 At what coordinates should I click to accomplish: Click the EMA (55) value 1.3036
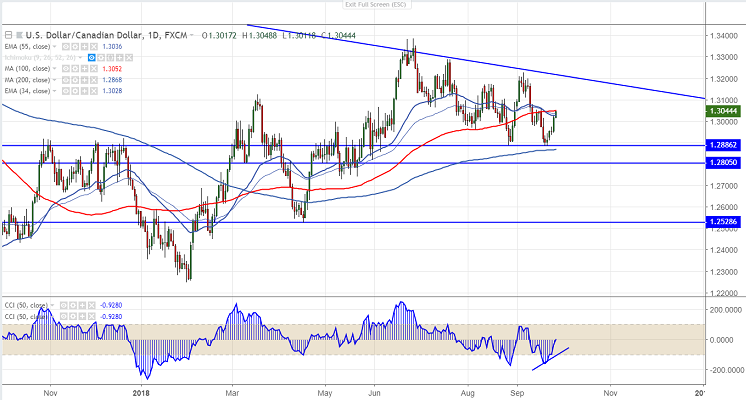(112, 47)
